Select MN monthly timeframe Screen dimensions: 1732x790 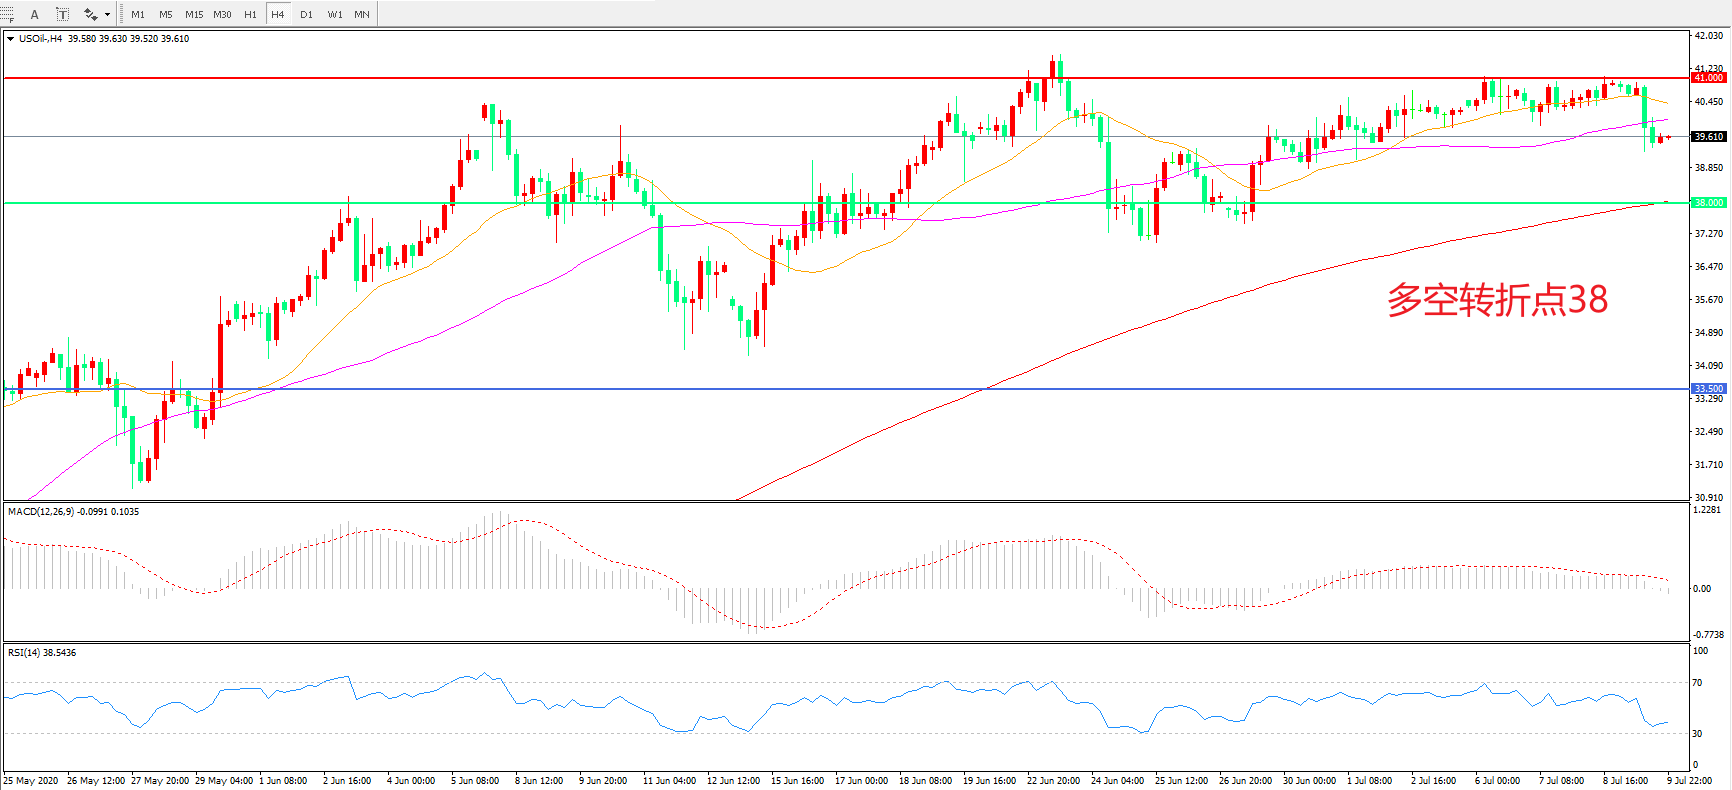(362, 14)
